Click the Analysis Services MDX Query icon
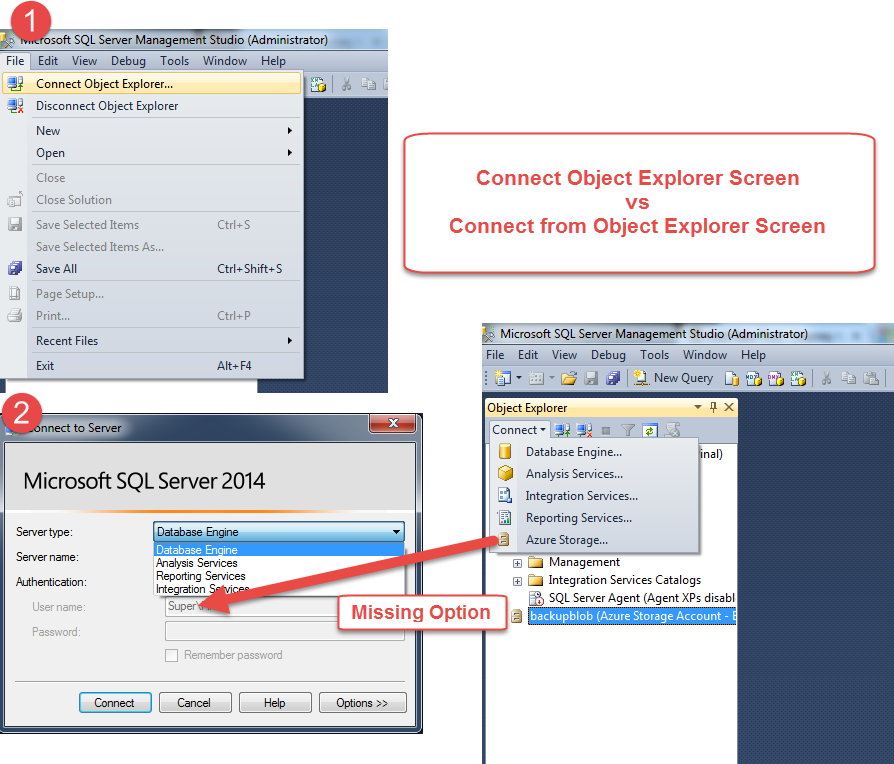The width and height of the screenshot is (894, 764). [754, 379]
